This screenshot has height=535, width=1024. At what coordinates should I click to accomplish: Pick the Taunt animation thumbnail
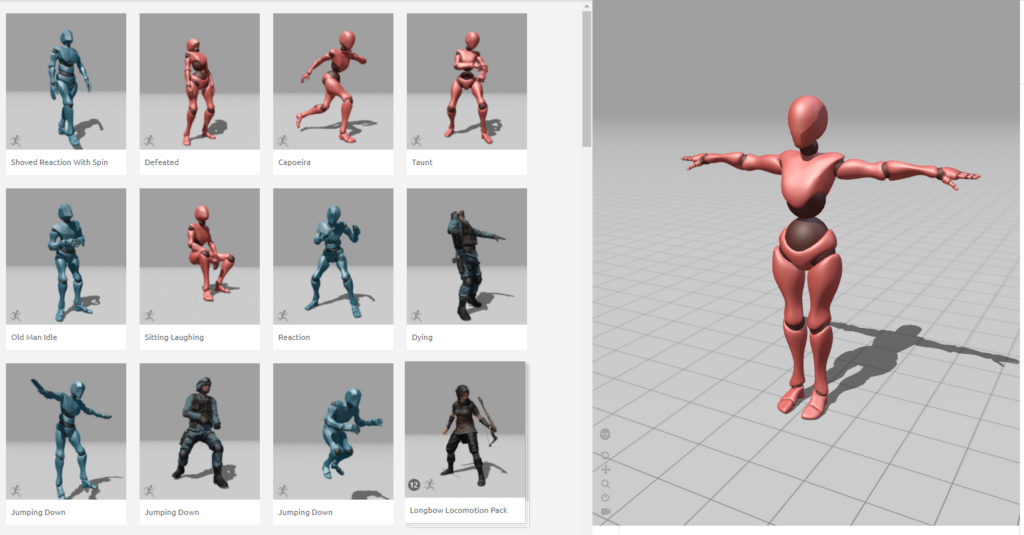coord(466,82)
